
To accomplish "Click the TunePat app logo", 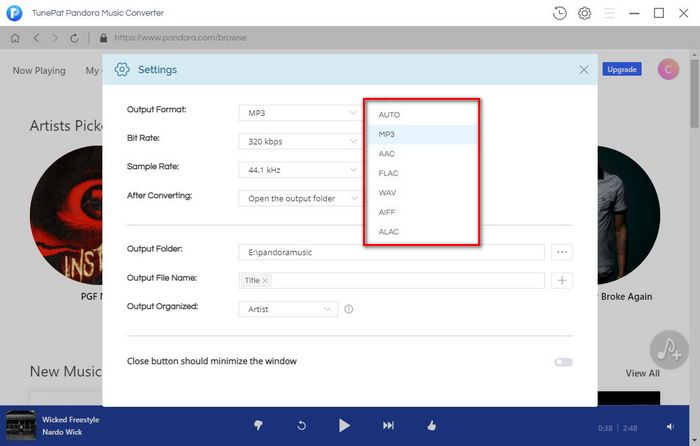I will click(14, 13).
